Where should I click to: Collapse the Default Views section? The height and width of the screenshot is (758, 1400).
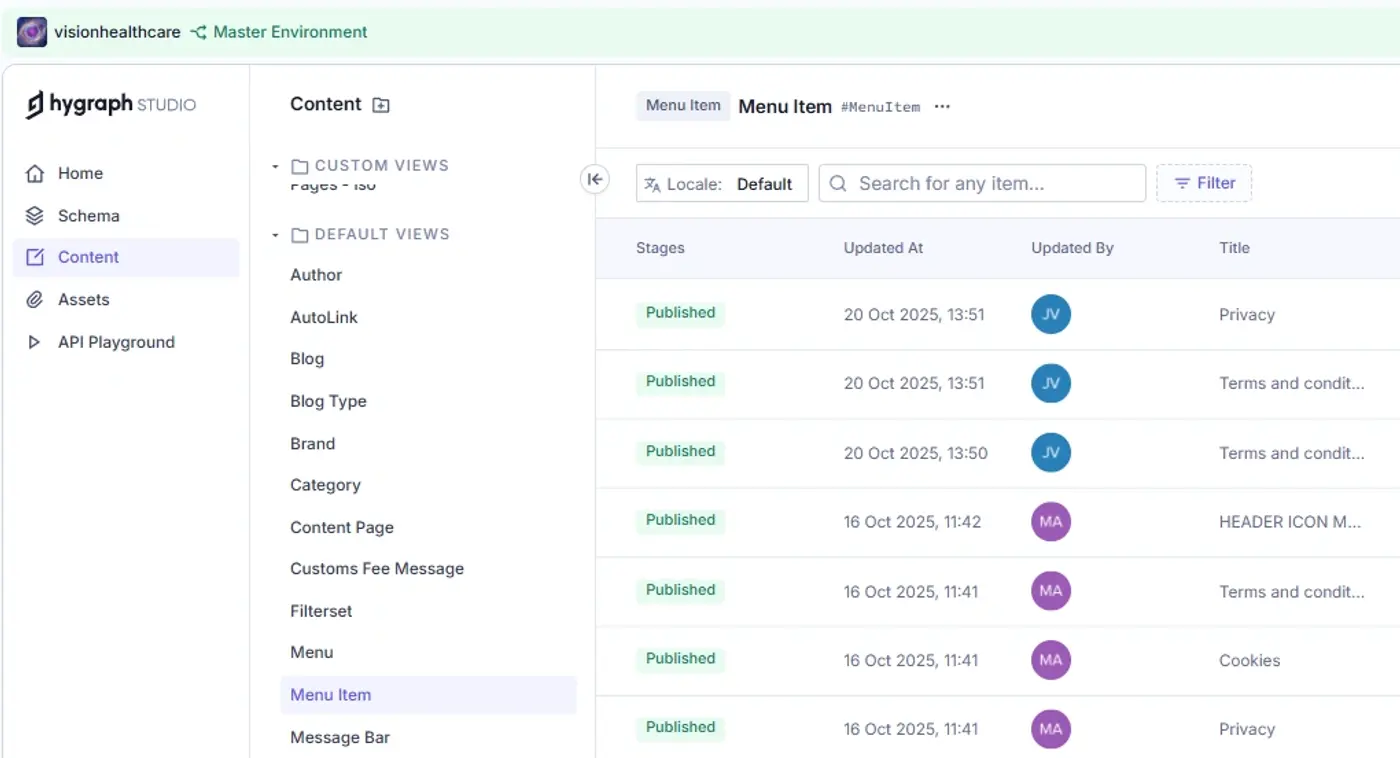275,235
